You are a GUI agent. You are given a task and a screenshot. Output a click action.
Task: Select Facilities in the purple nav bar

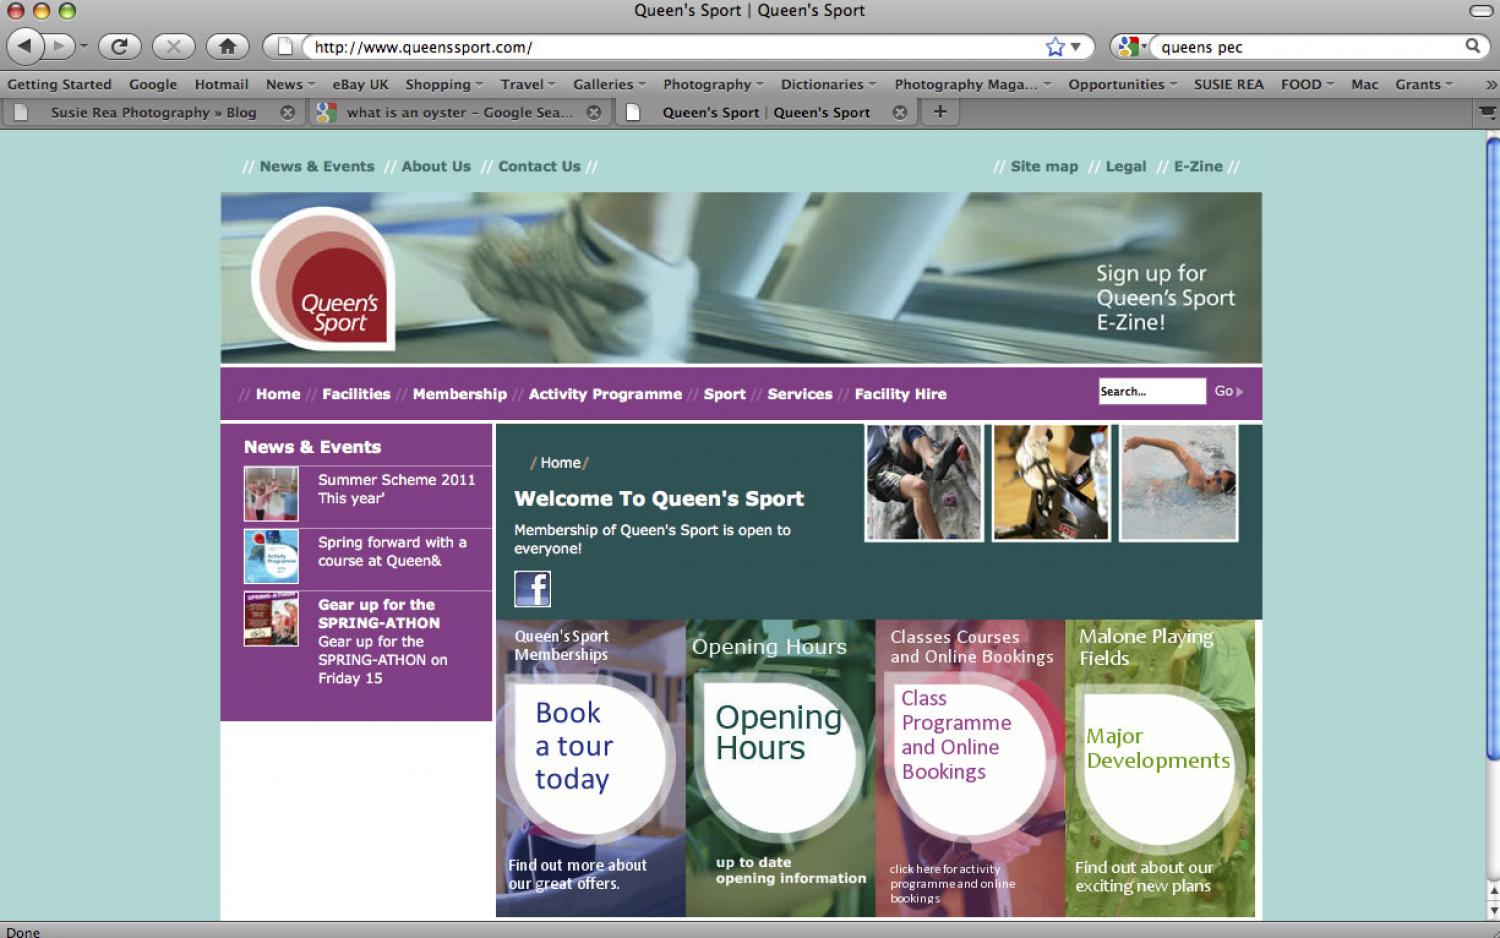click(x=356, y=394)
